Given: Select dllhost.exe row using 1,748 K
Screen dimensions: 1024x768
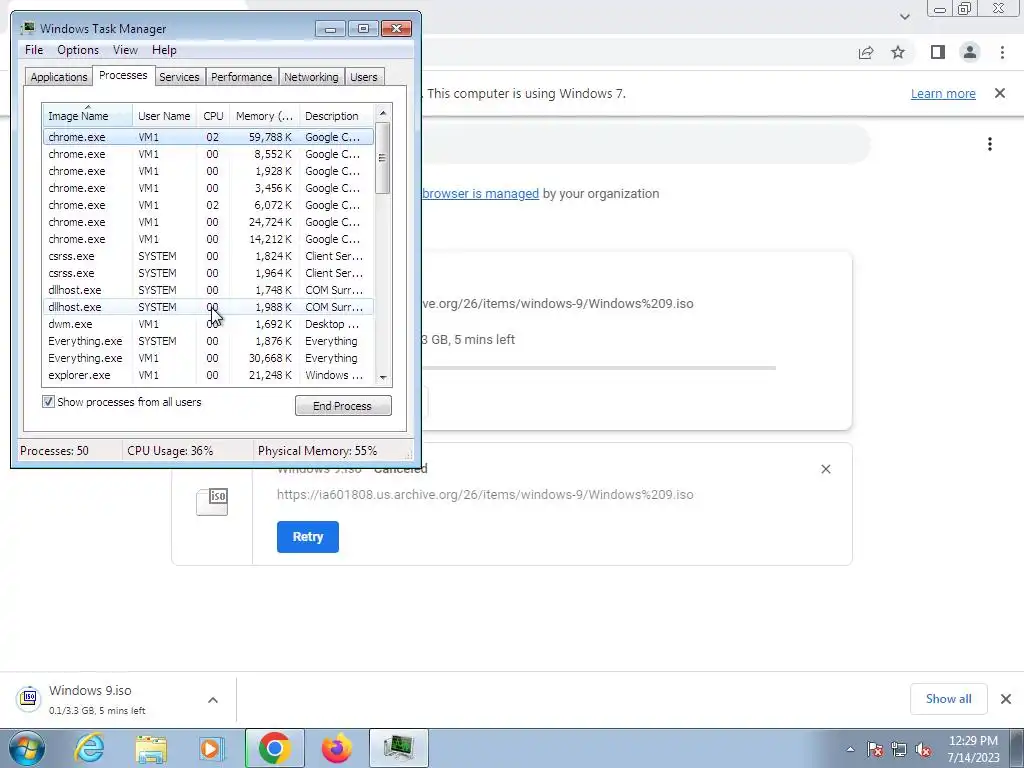Looking at the screenshot, I should tap(208, 290).
